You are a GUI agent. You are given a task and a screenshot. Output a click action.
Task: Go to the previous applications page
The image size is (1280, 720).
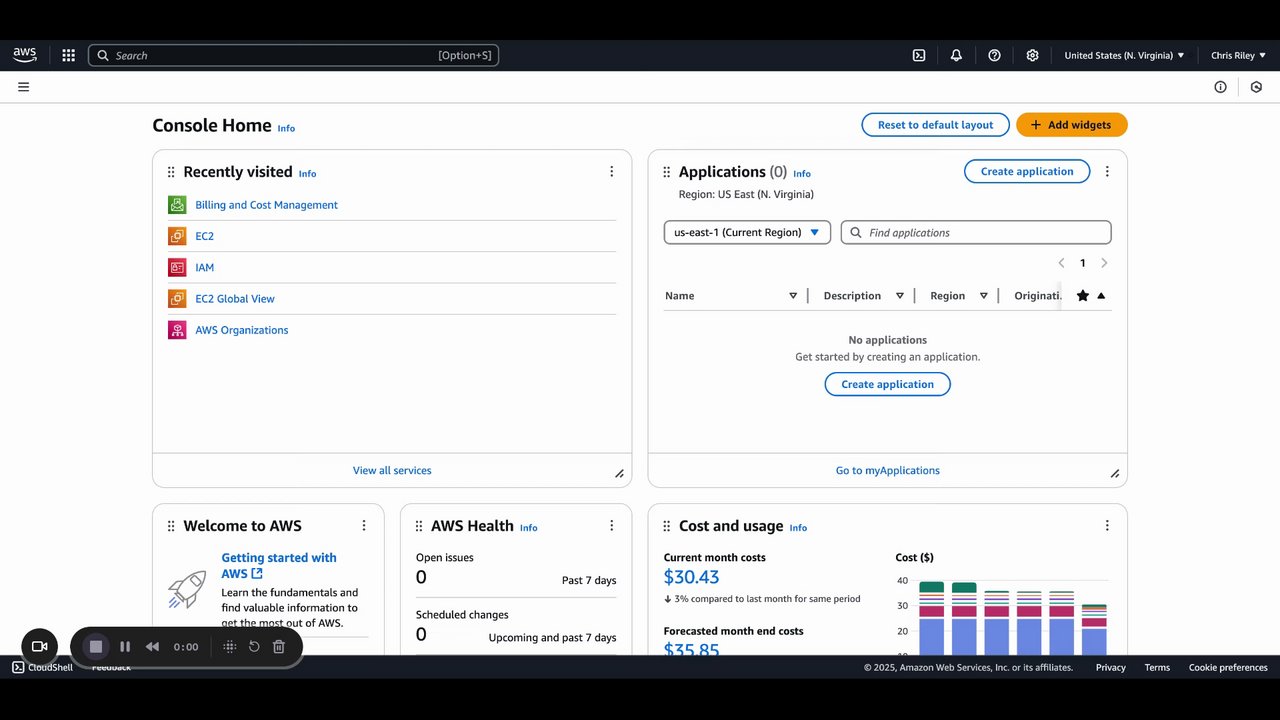pyautogui.click(x=1061, y=263)
